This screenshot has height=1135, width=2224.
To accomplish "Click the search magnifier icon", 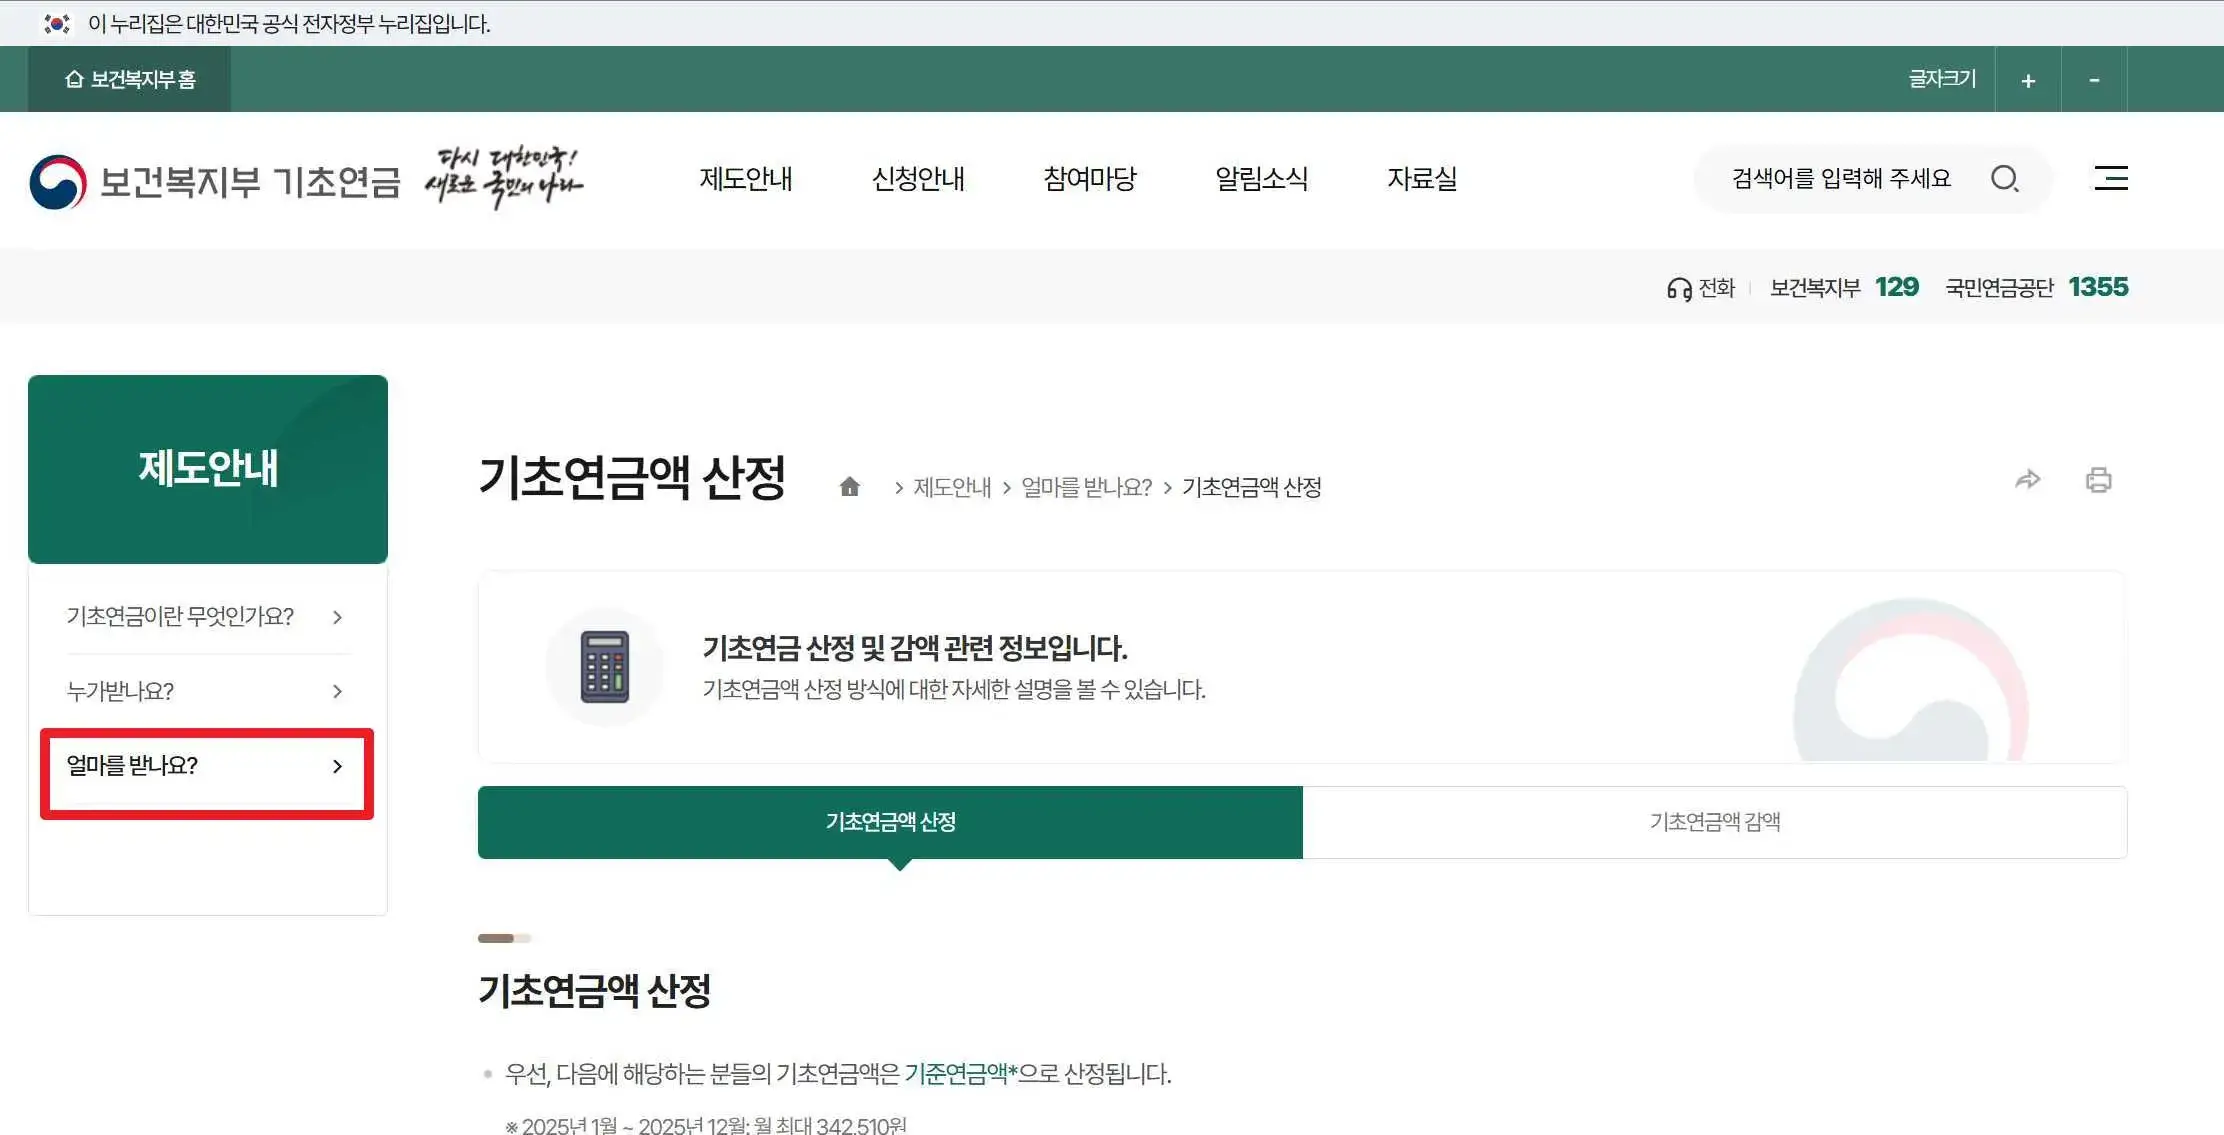I will point(2004,179).
